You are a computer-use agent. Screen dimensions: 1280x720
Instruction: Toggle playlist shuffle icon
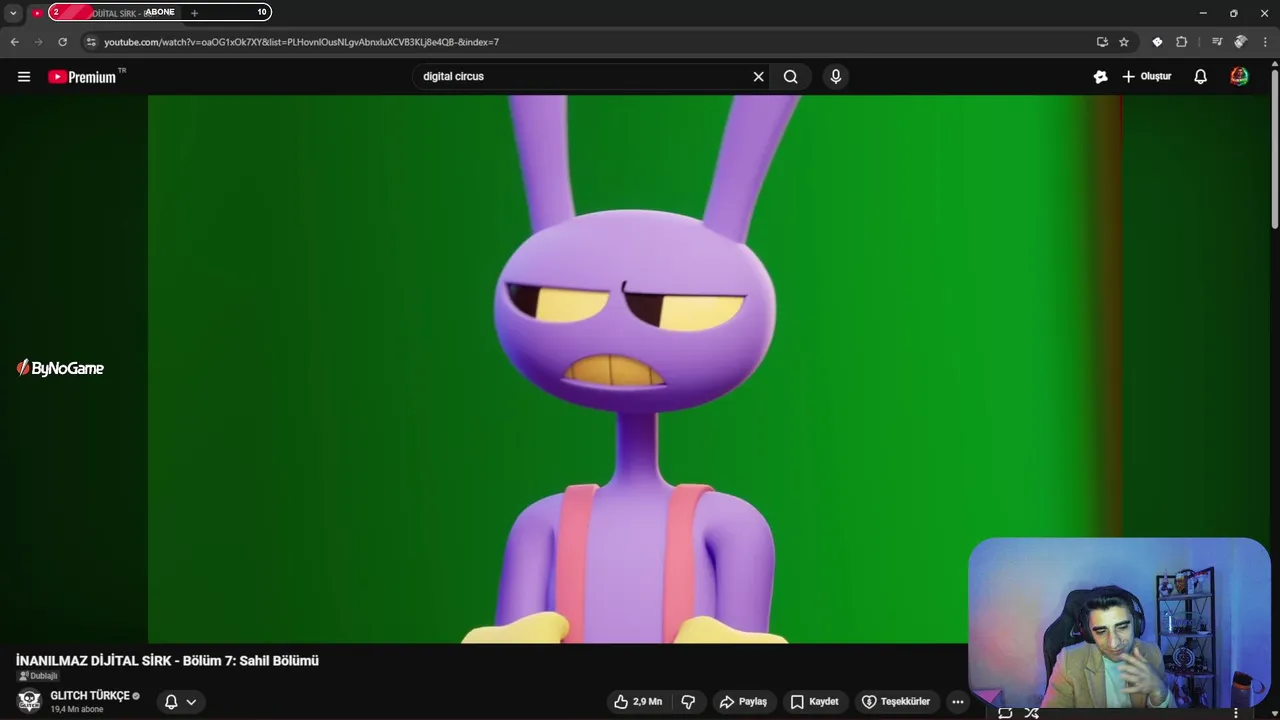coord(1031,713)
